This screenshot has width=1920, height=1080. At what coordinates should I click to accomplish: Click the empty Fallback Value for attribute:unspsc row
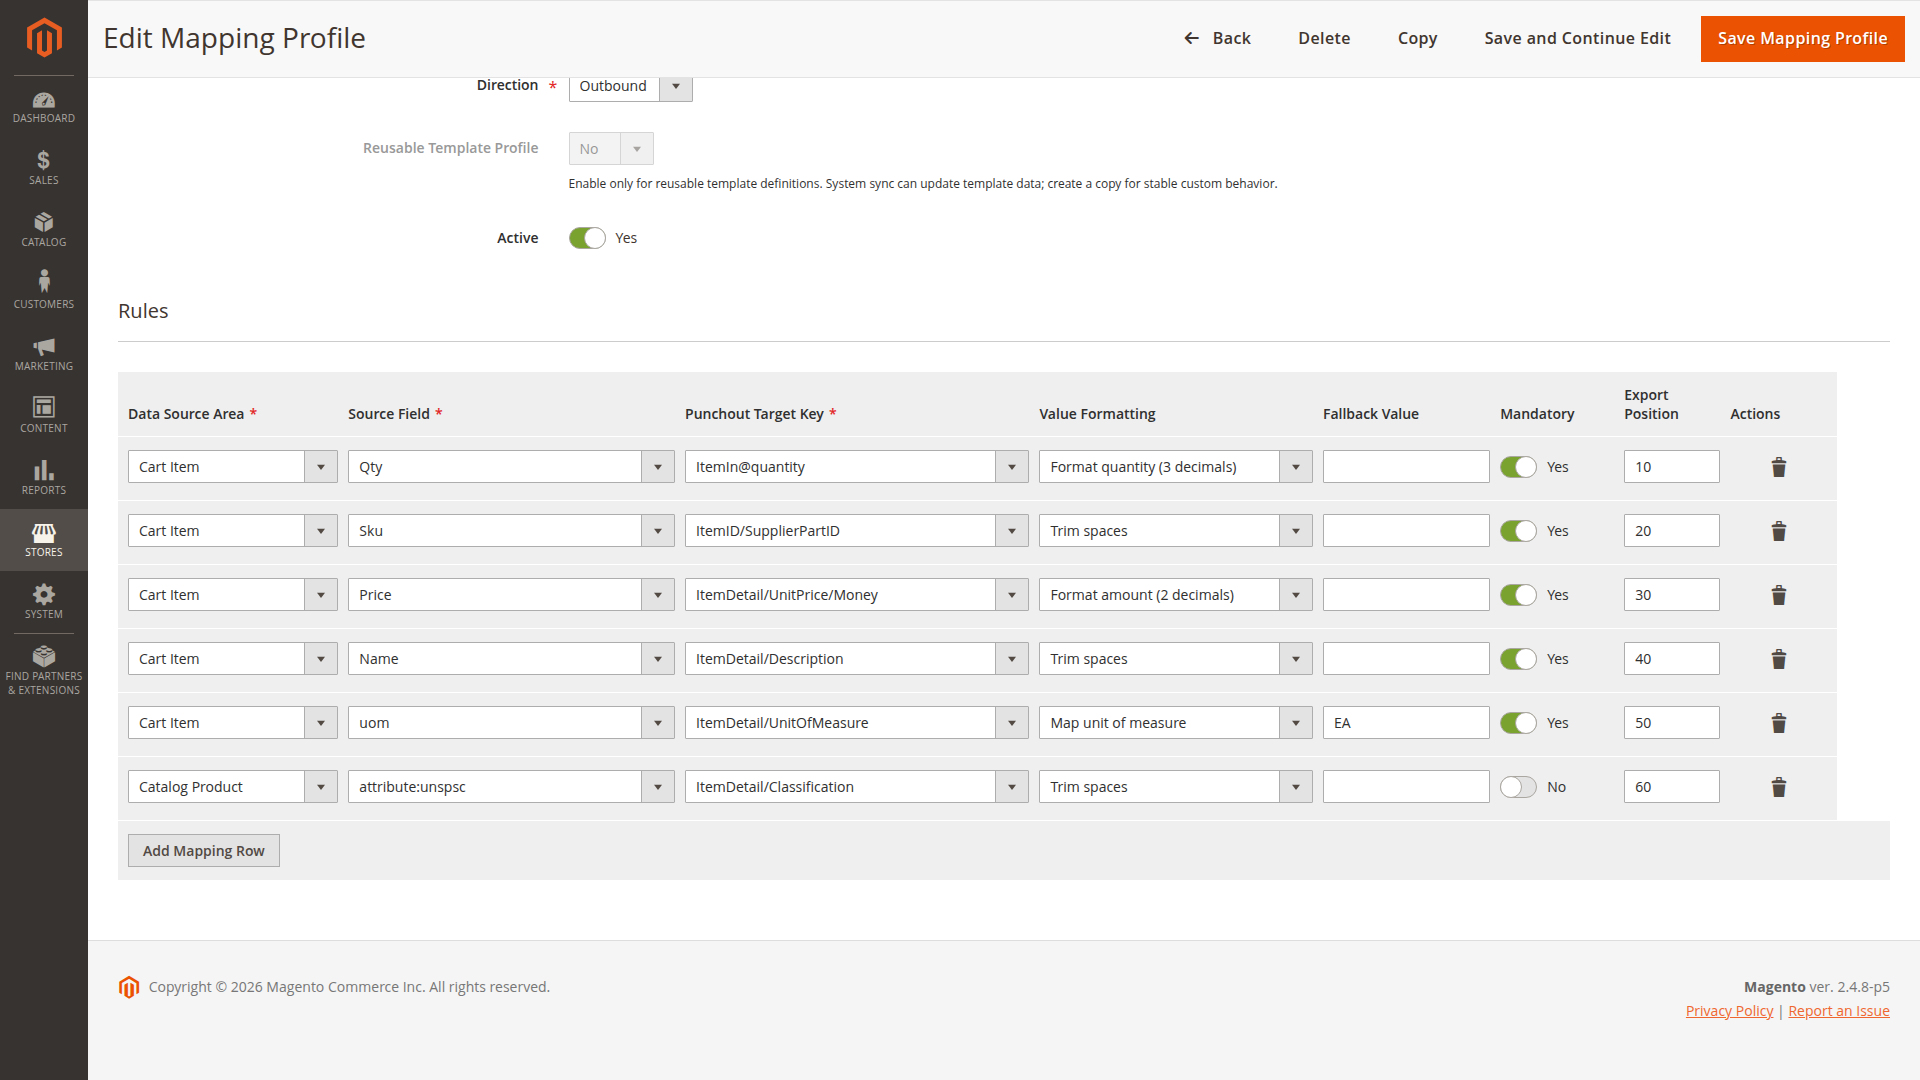tap(1406, 787)
